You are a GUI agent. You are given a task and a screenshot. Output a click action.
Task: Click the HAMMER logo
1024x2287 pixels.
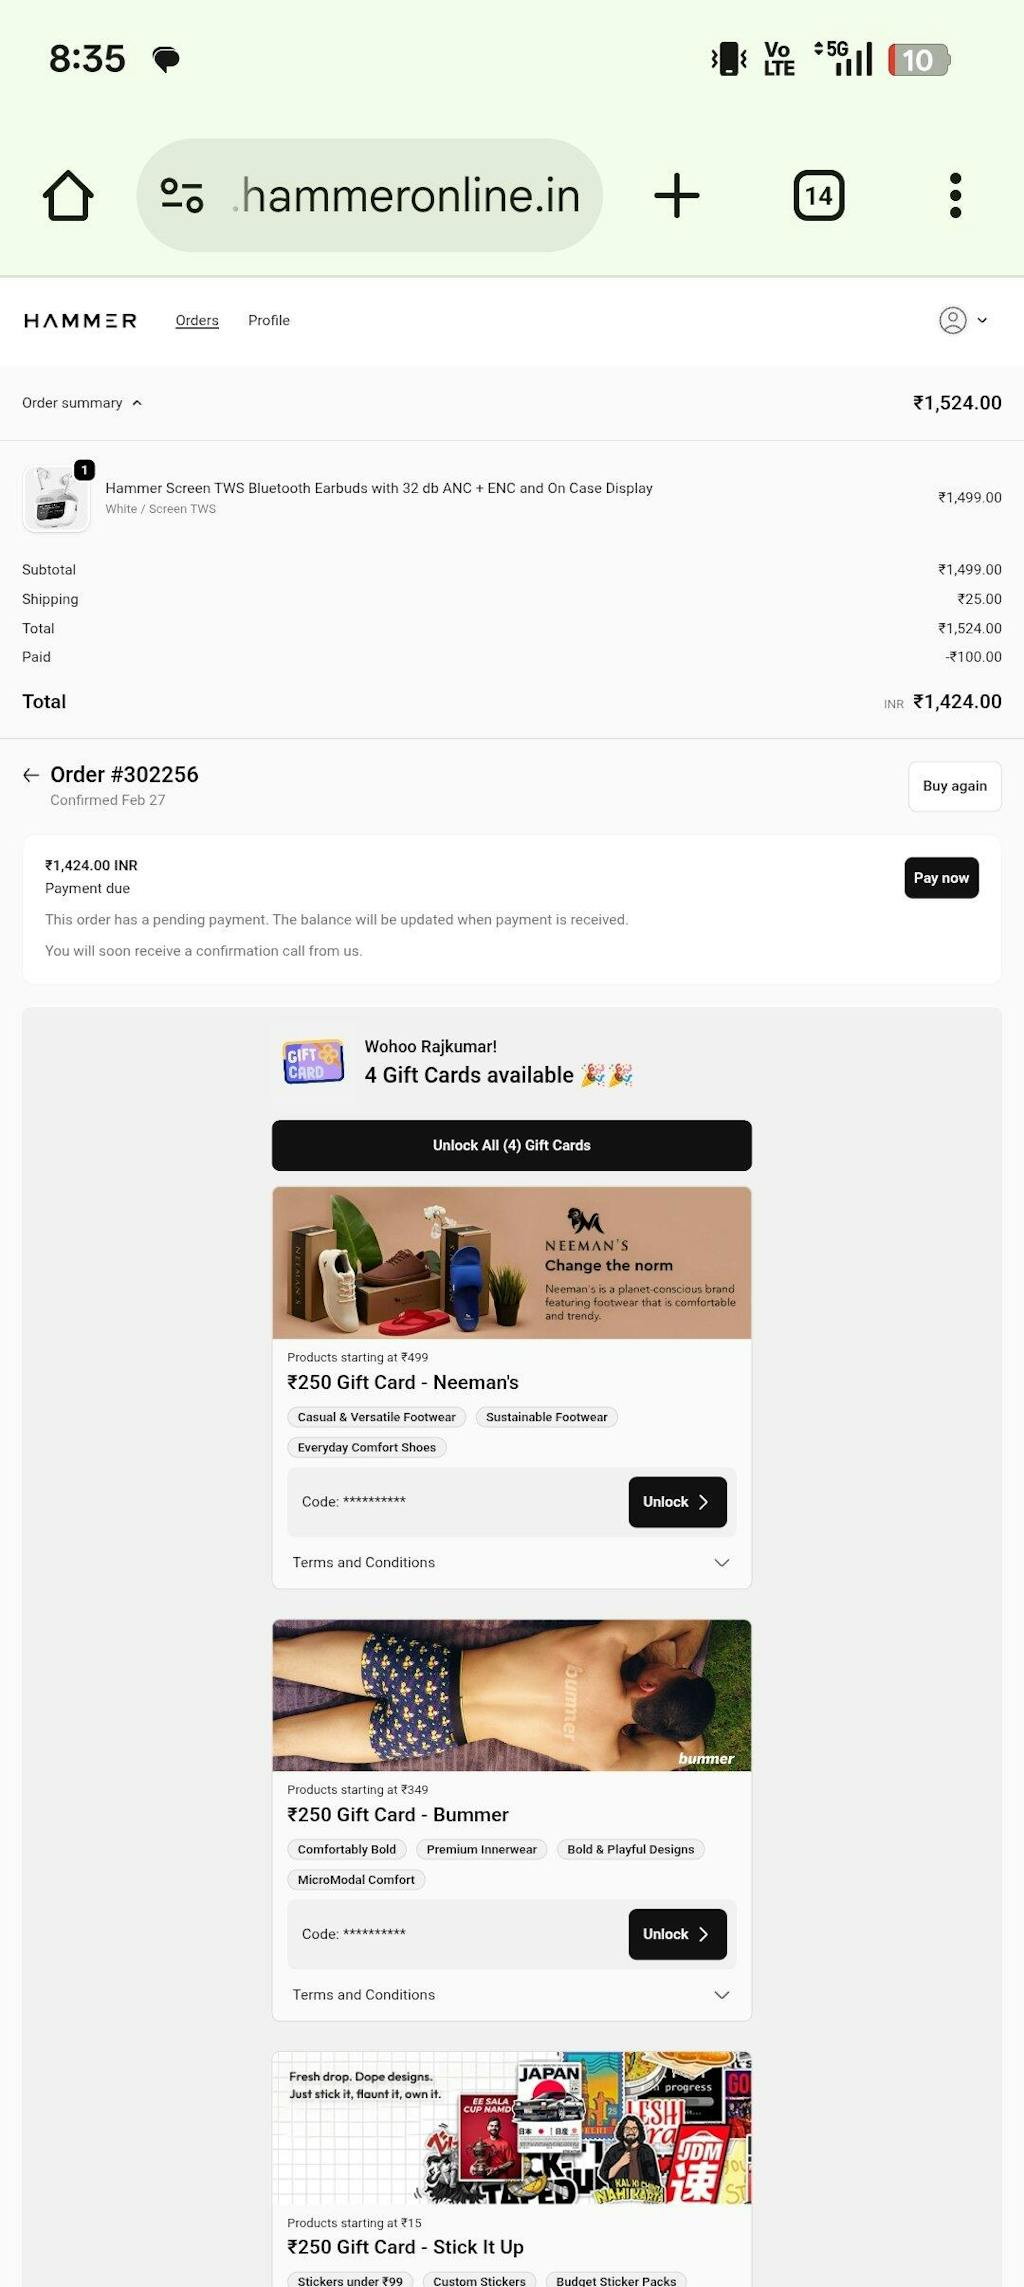point(80,321)
